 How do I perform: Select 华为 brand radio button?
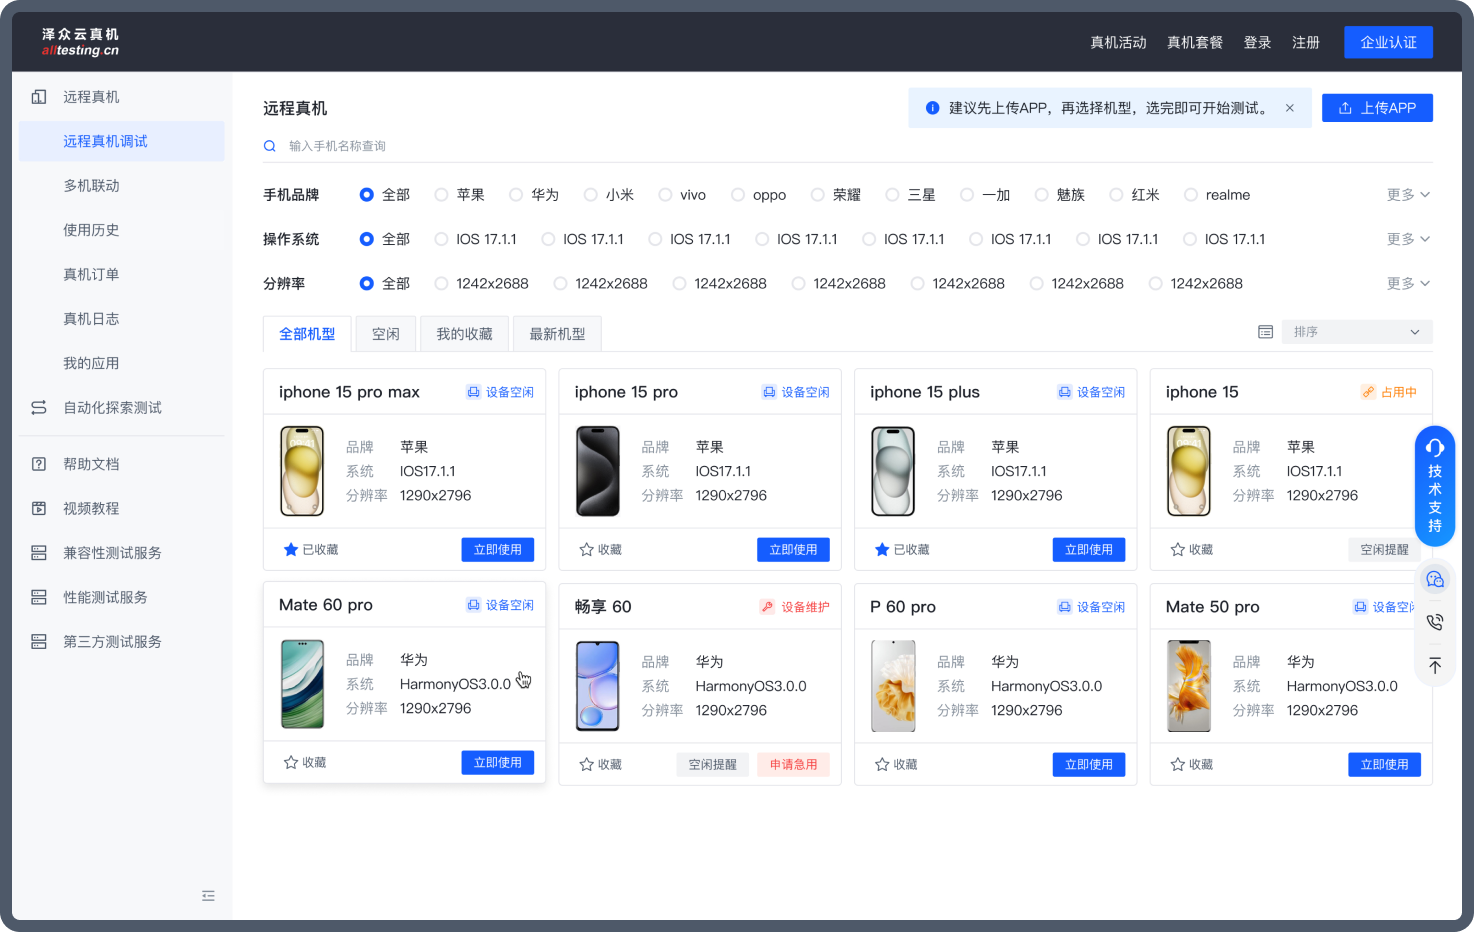(516, 195)
